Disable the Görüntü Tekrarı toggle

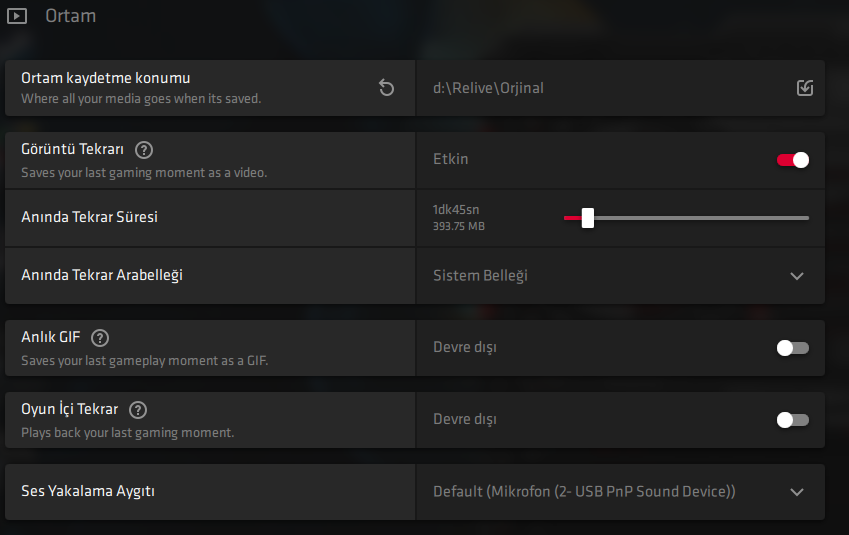click(x=793, y=160)
